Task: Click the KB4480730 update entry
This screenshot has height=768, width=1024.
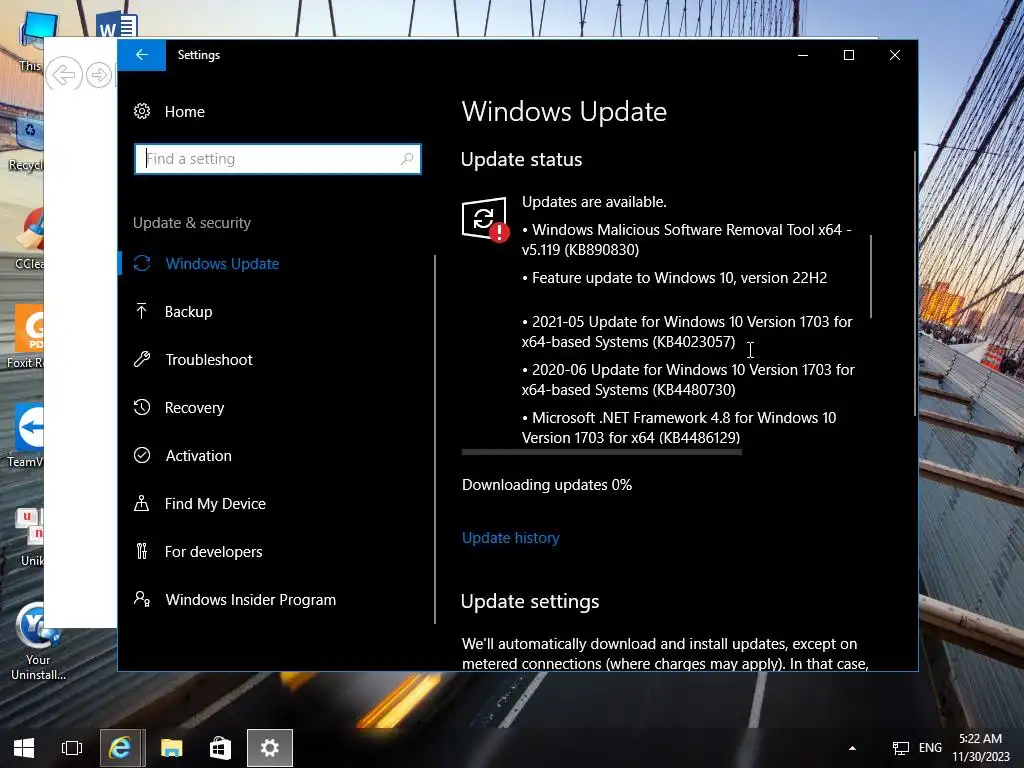Action: pos(688,379)
